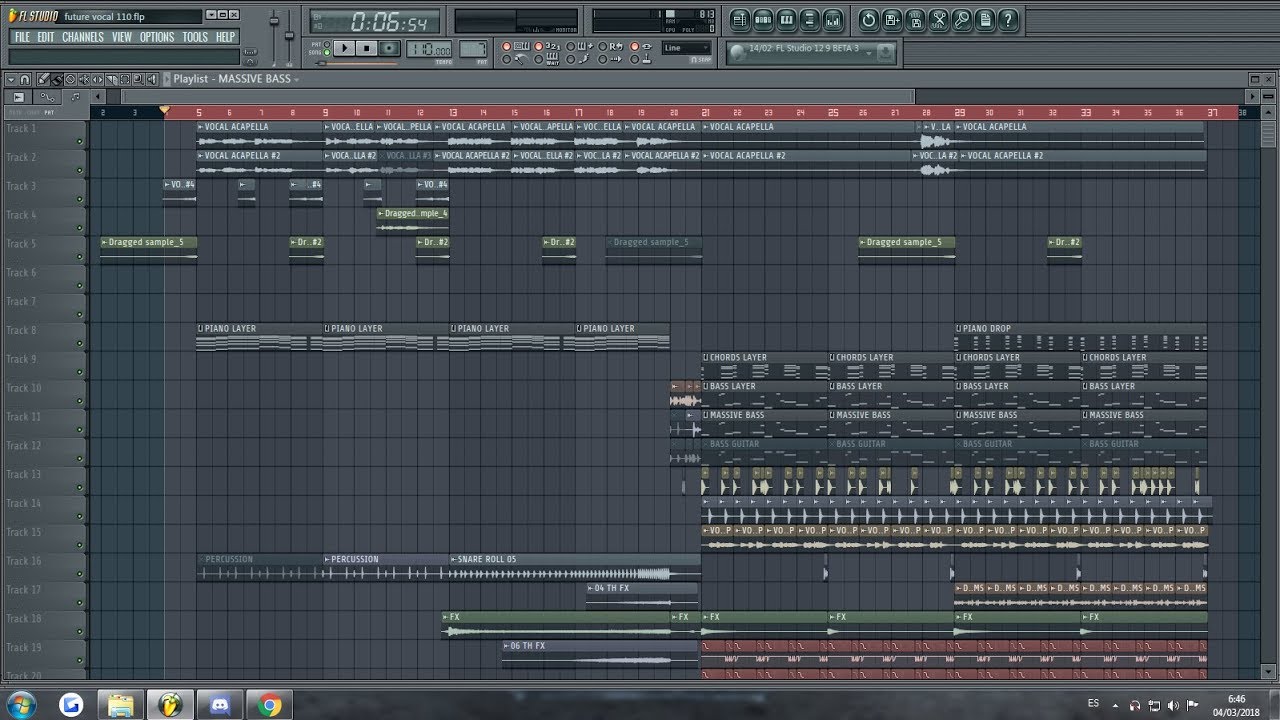Open the news panel dropdown arrow
This screenshot has width=1280, height=720.
869,52
